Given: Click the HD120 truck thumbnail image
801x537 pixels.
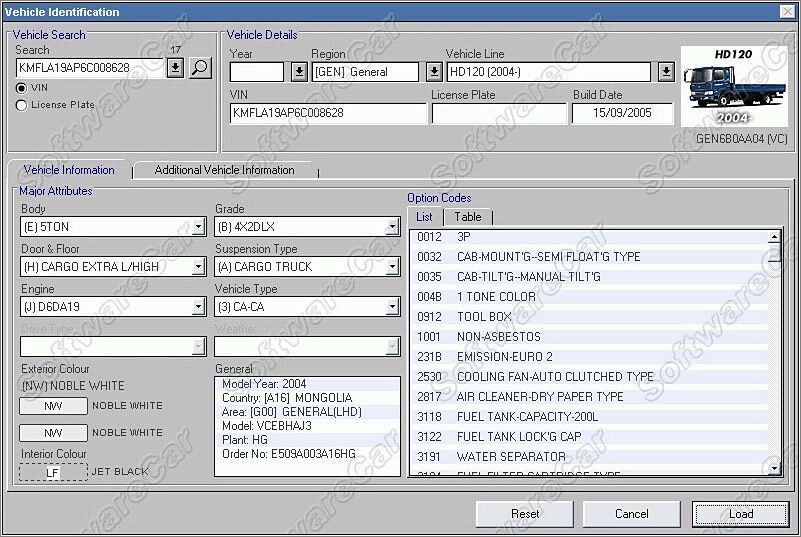Looking at the screenshot, I should (734, 86).
